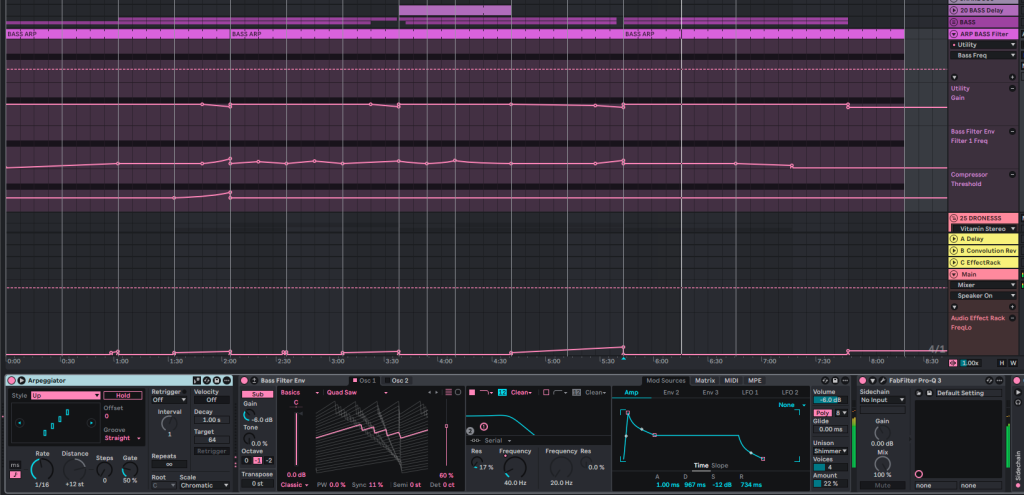
Task: Remove the Utility Gain automation lane (minus icon)
Action: [1012, 88]
